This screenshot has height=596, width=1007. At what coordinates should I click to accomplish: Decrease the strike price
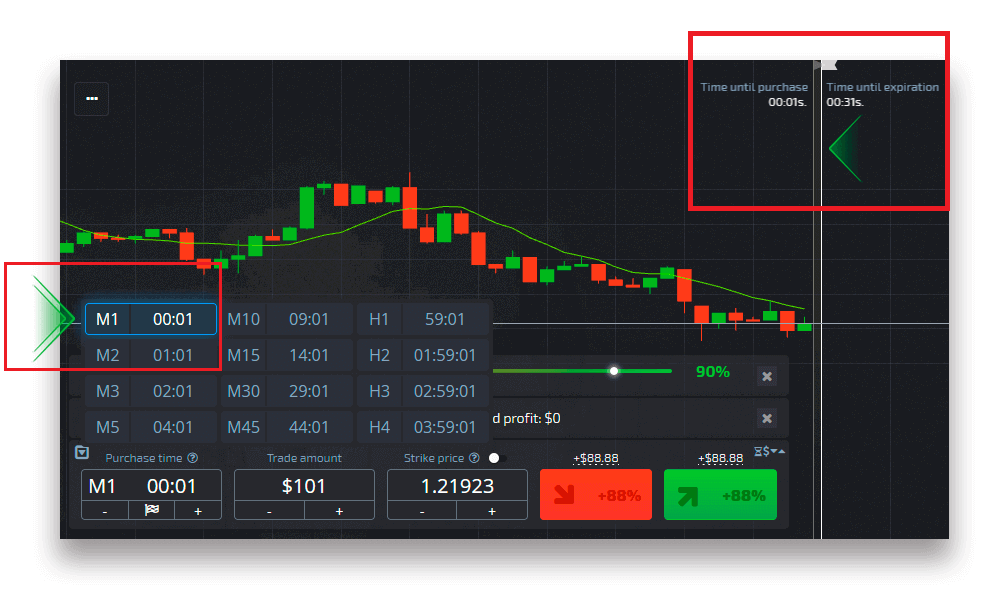click(x=422, y=511)
